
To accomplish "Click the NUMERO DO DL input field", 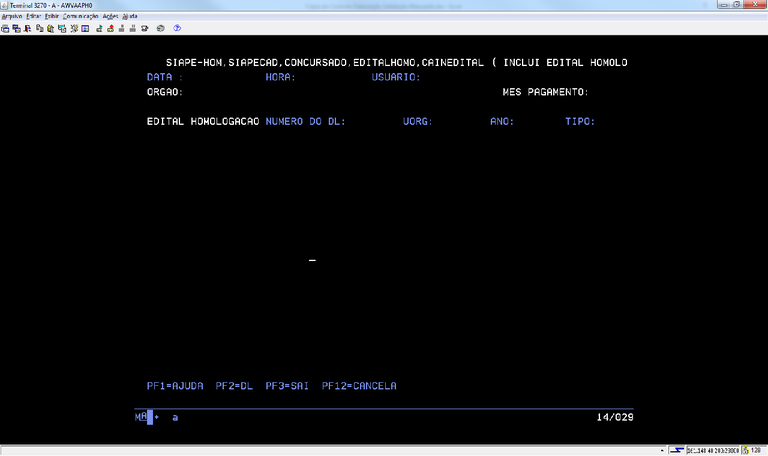I will [x=370, y=122].
